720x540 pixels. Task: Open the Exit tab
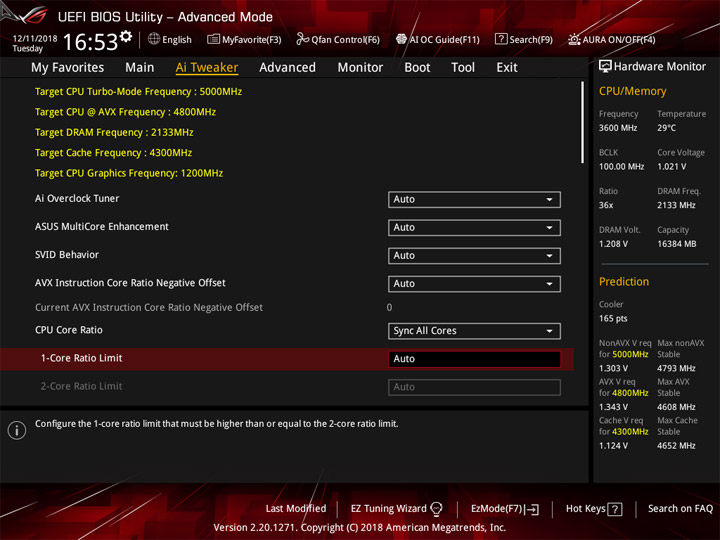tap(507, 68)
